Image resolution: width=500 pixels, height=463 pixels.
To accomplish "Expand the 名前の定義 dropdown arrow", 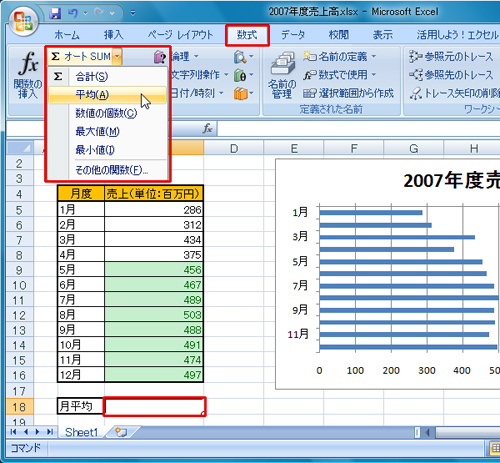I will (x=374, y=56).
